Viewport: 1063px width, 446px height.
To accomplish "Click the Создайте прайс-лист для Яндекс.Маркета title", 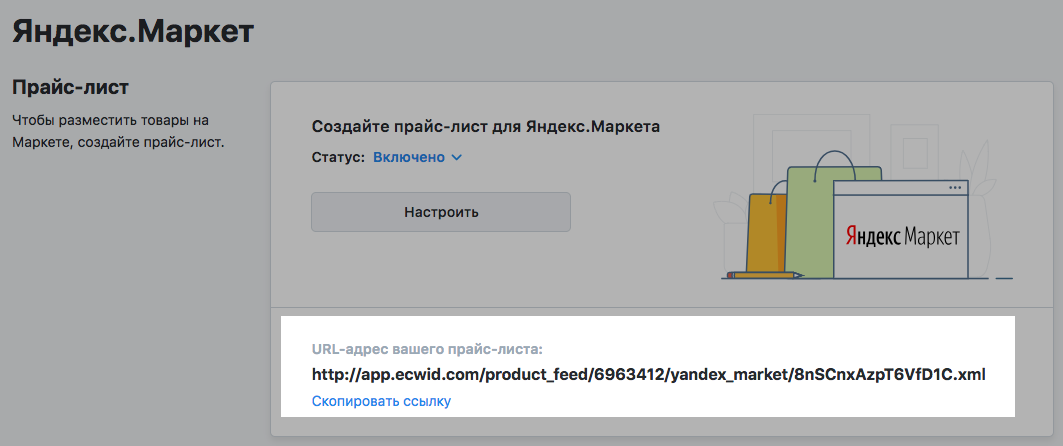I will coord(485,127).
